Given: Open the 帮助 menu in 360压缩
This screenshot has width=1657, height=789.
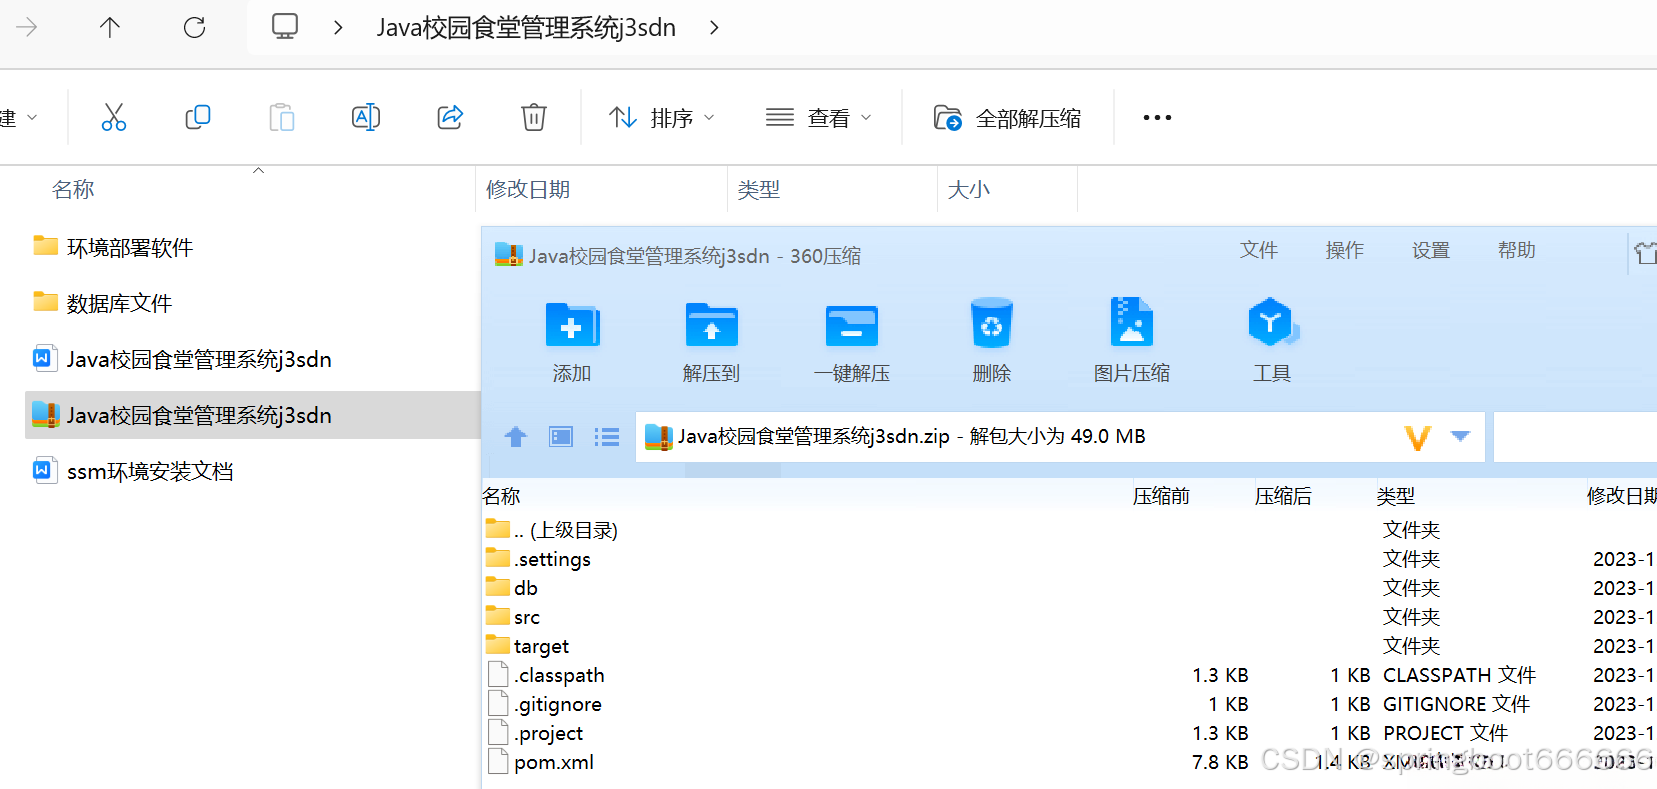Looking at the screenshot, I should [1517, 250].
